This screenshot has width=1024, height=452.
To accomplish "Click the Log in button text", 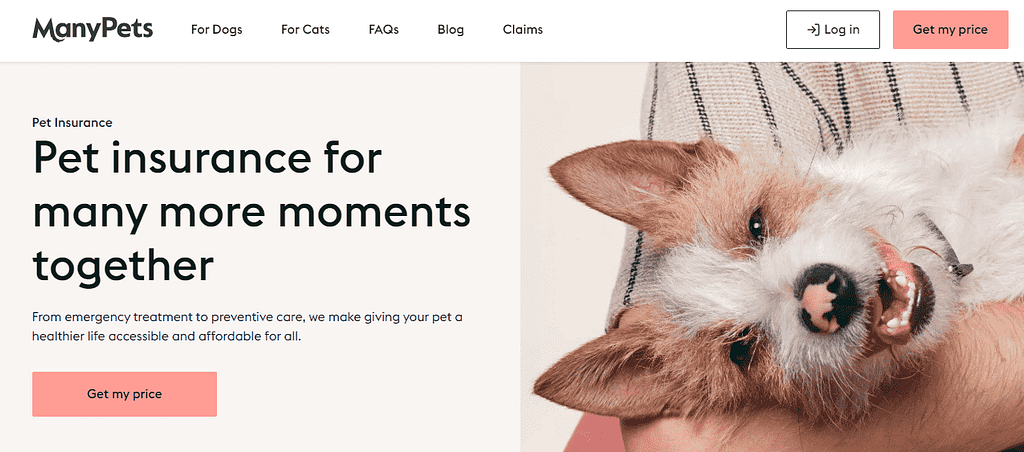I will tap(842, 30).
